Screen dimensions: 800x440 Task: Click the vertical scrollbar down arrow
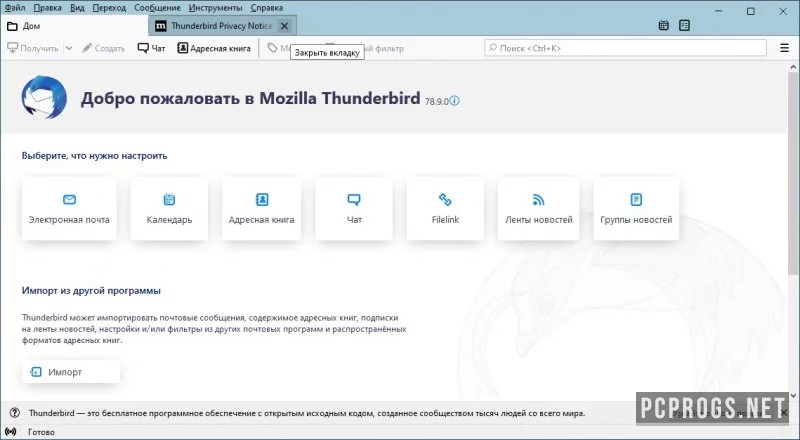coord(793,396)
